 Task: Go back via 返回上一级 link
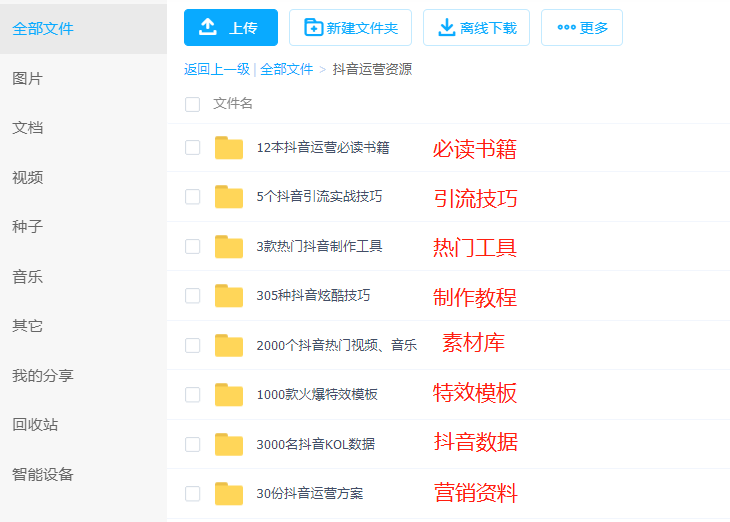tap(217, 69)
